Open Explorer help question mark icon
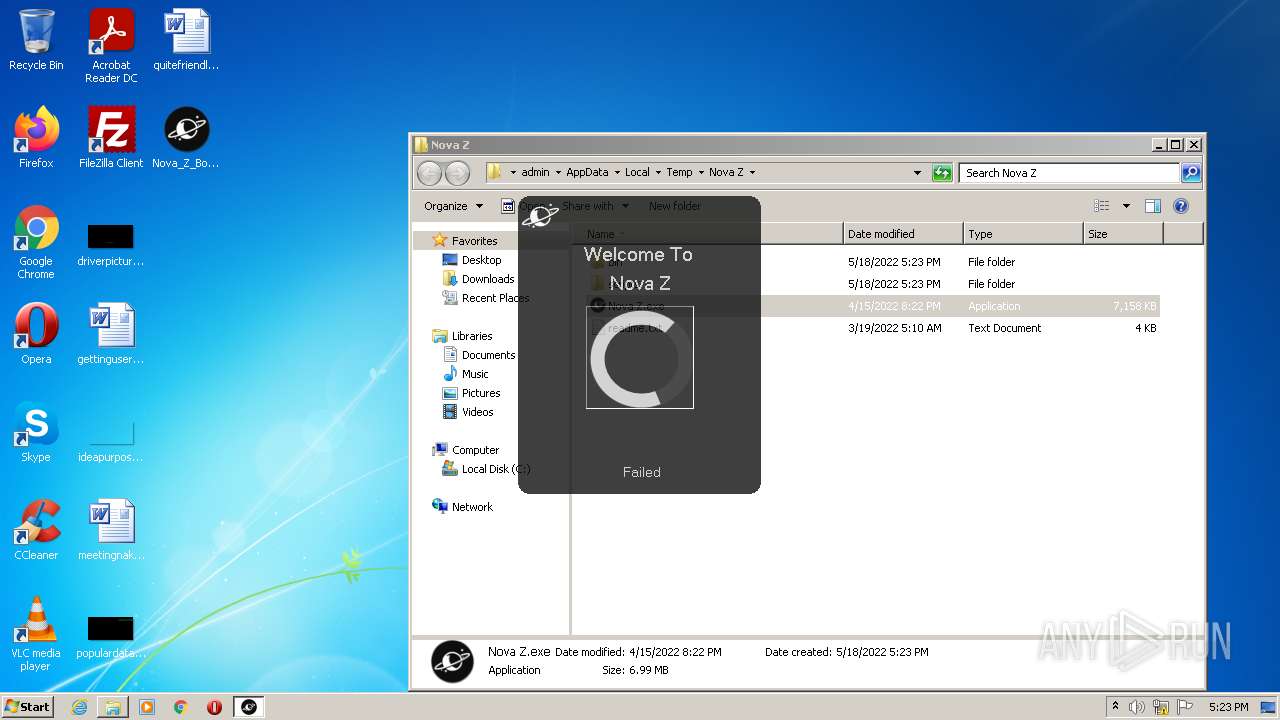The width and height of the screenshot is (1280, 720). point(1180,206)
